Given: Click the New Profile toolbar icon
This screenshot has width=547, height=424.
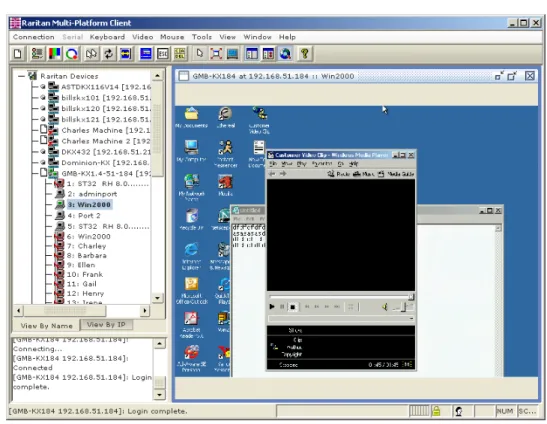Looking at the screenshot, I should tap(17, 54).
